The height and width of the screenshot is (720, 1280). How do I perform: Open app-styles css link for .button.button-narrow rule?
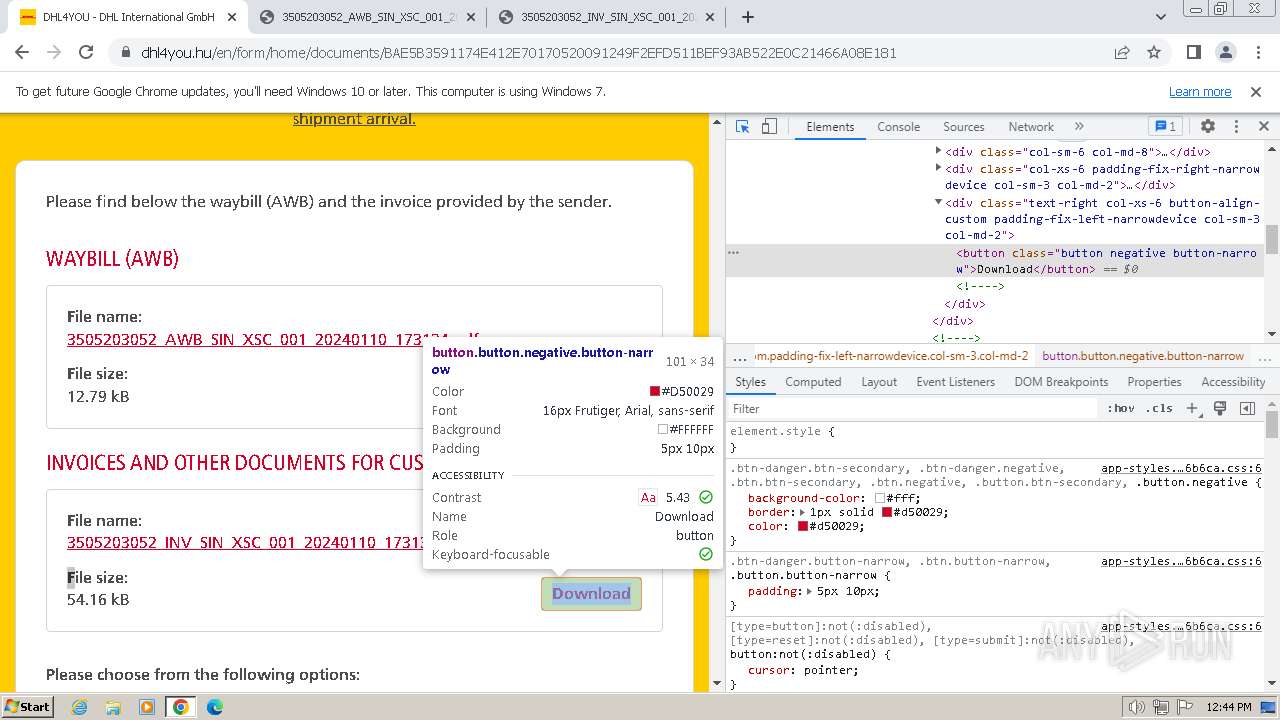[x=1181, y=561]
